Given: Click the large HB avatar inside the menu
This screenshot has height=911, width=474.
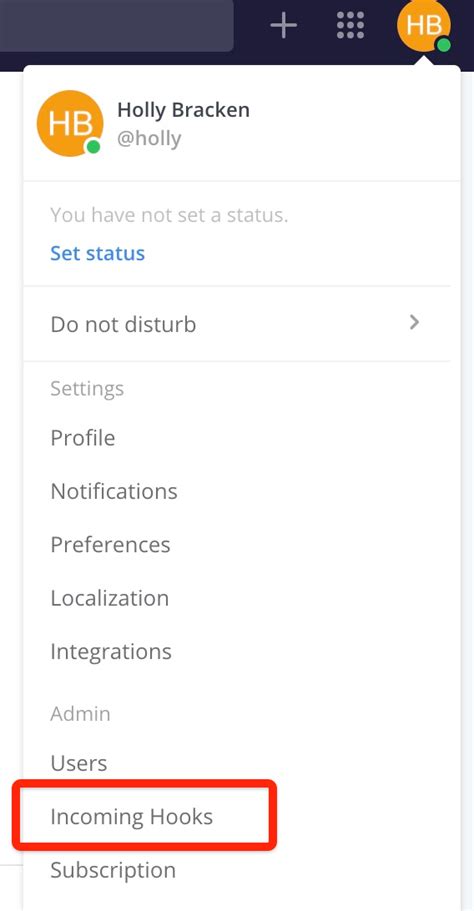Looking at the screenshot, I should 70,124.
